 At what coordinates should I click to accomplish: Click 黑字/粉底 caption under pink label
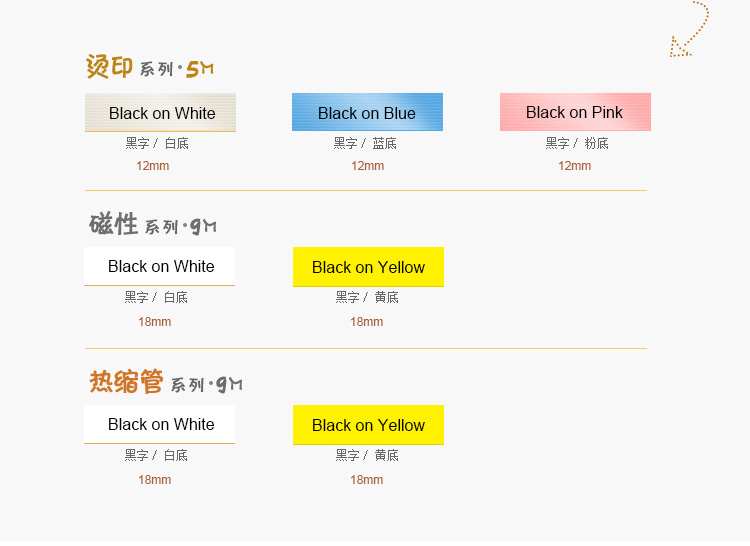pos(577,143)
